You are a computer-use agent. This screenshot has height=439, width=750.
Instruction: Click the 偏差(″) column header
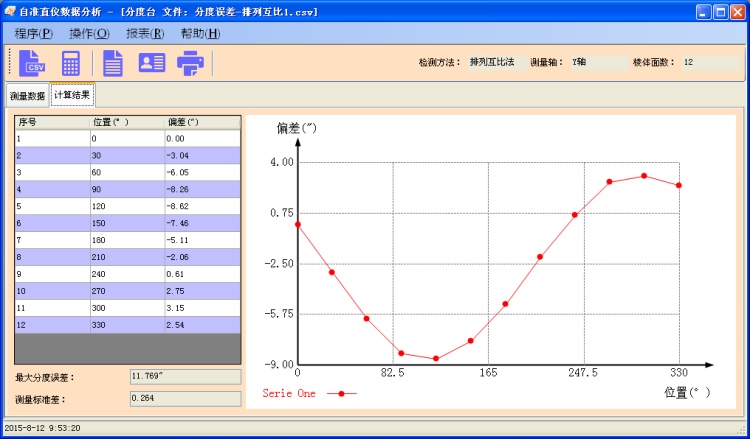tap(202, 122)
